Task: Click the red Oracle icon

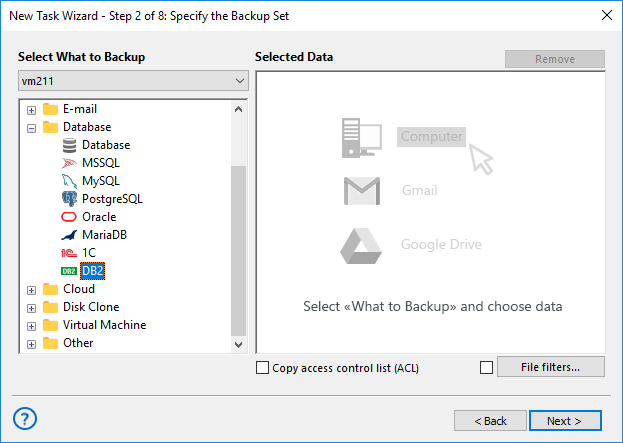Action: click(69, 217)
